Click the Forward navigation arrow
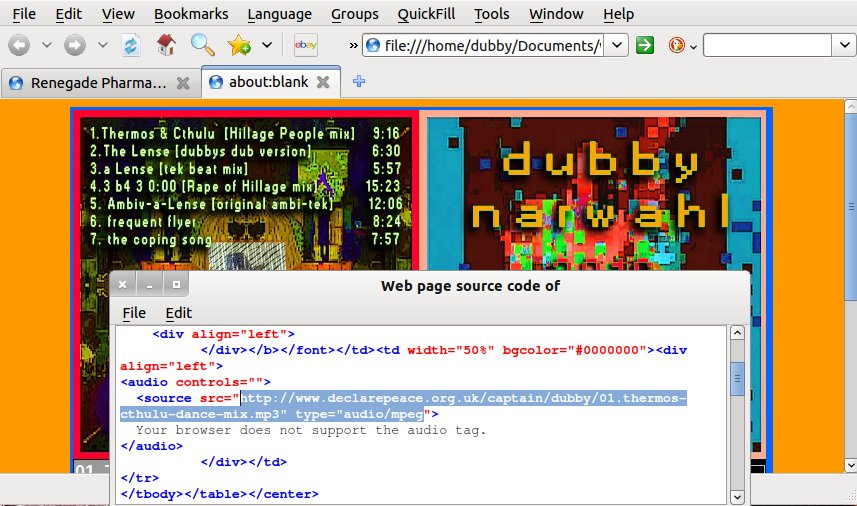Image resolution: width=857 pixels, height=506 pixels. (x=75, y=46)
